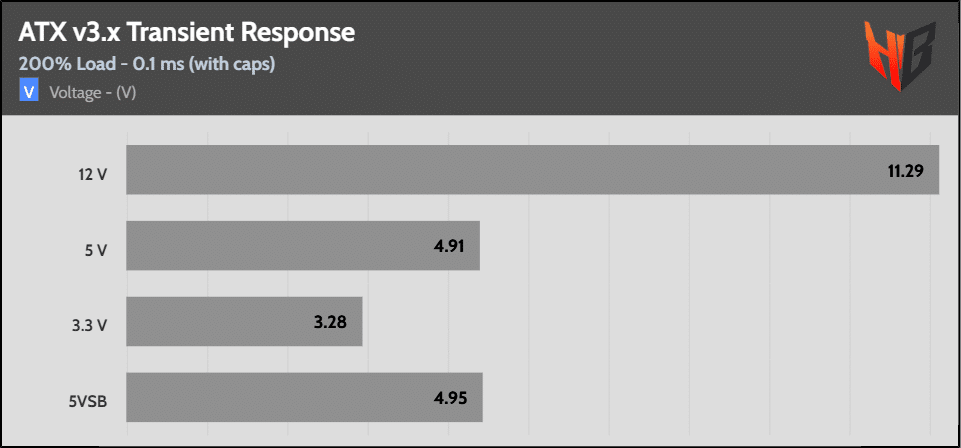Select the 12 V bar
961x448 pixels.
[x=500, y=170]
